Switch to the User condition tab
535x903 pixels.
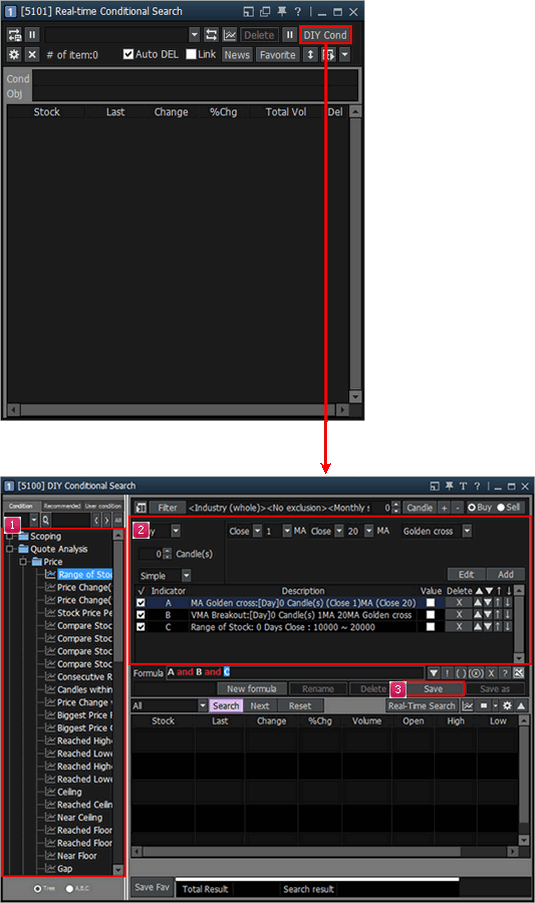pyautogui.click(x=103, y=506)
